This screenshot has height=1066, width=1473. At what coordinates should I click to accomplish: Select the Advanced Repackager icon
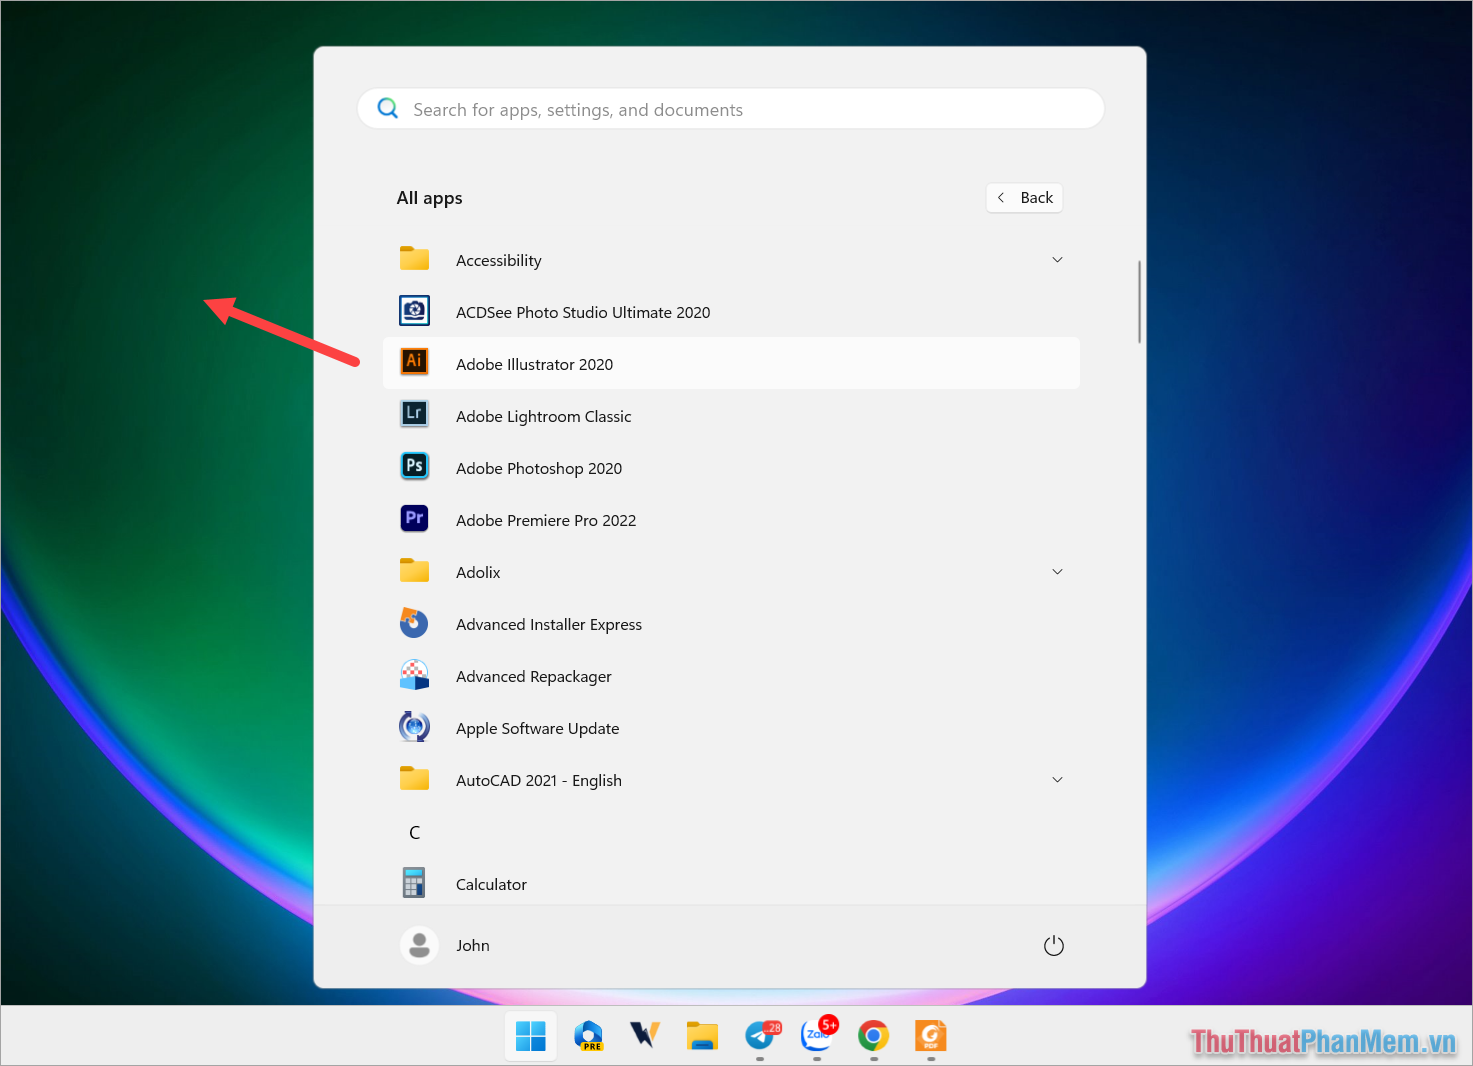(414, 674)
